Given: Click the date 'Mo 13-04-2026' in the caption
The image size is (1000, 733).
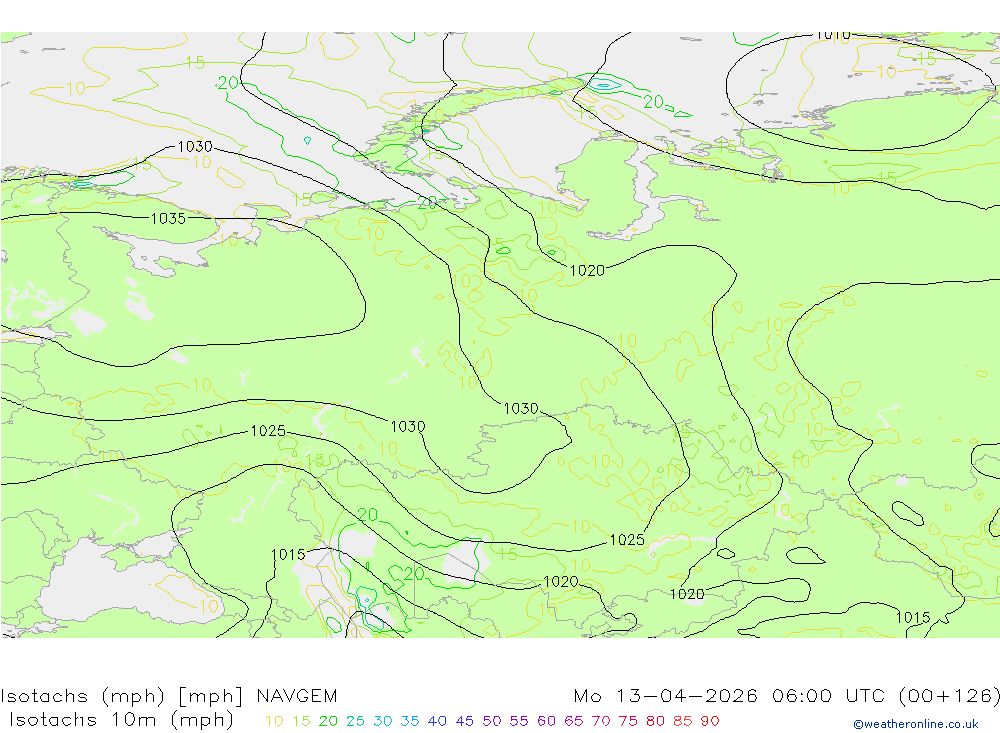Looking at the screenshot, I should (665, 695).
